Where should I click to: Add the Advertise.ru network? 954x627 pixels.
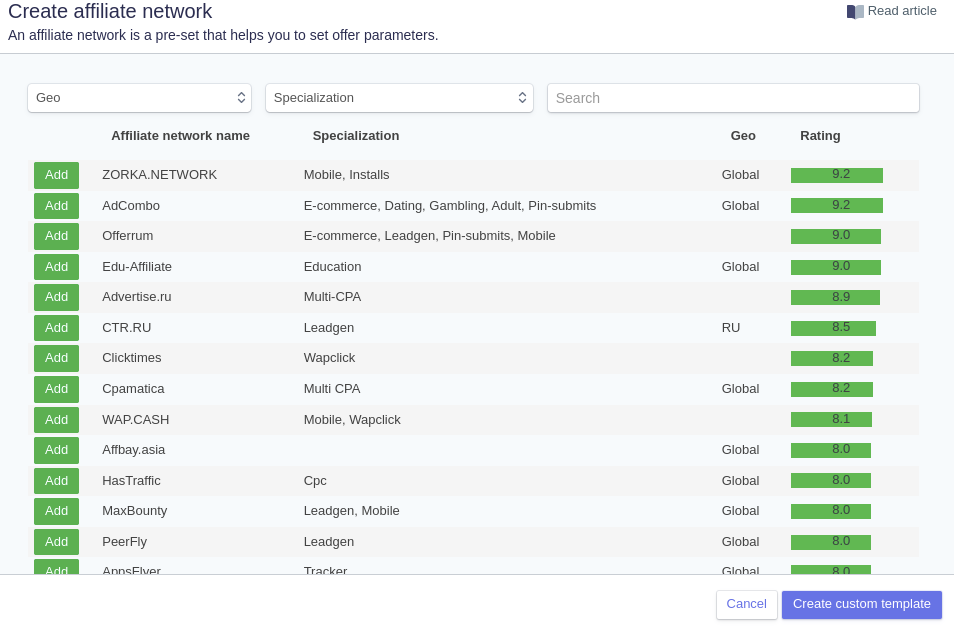click(x=56, y=297)
